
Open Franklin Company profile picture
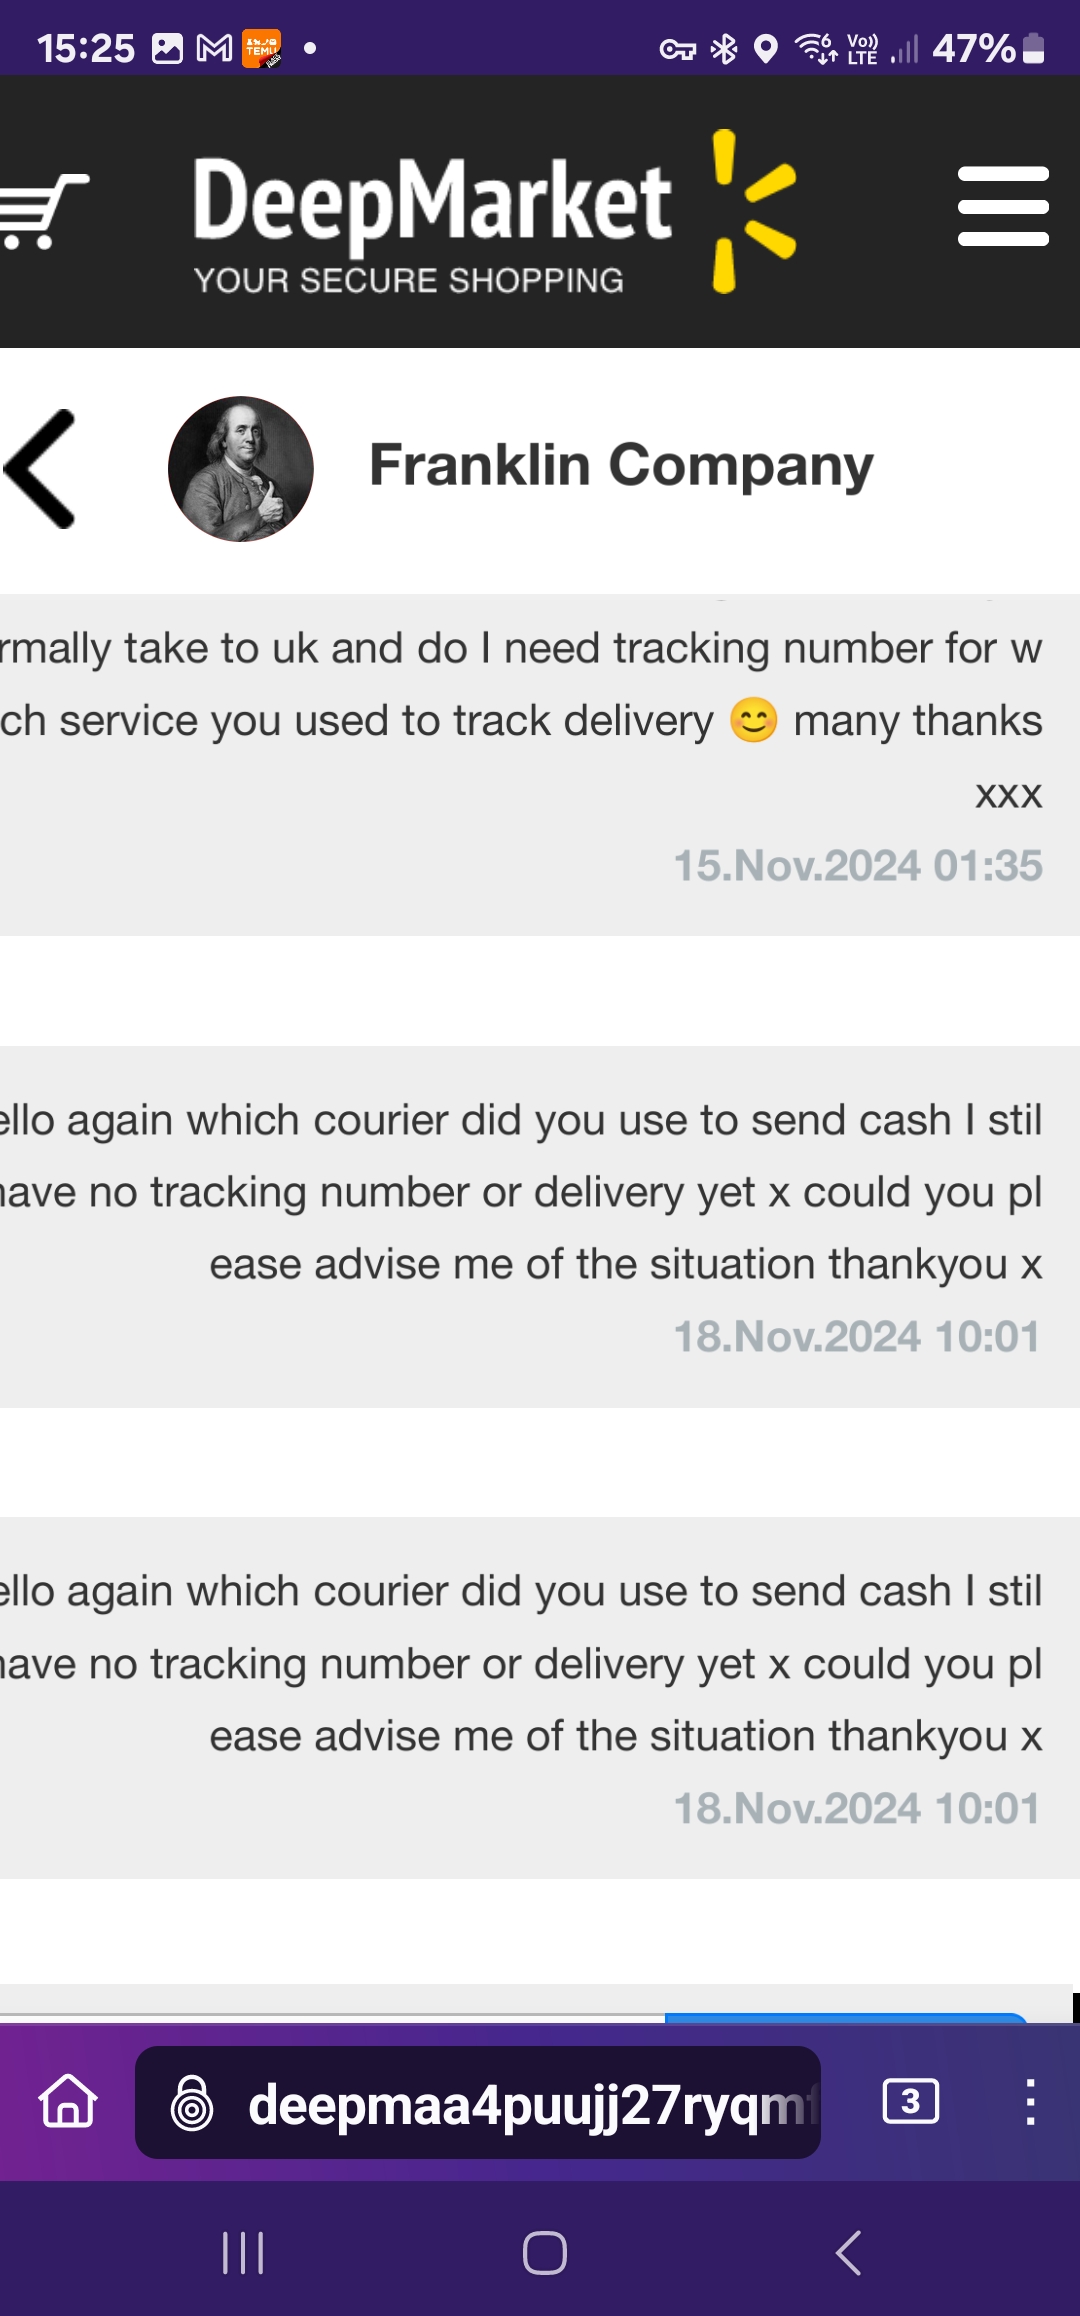[241, 469]
